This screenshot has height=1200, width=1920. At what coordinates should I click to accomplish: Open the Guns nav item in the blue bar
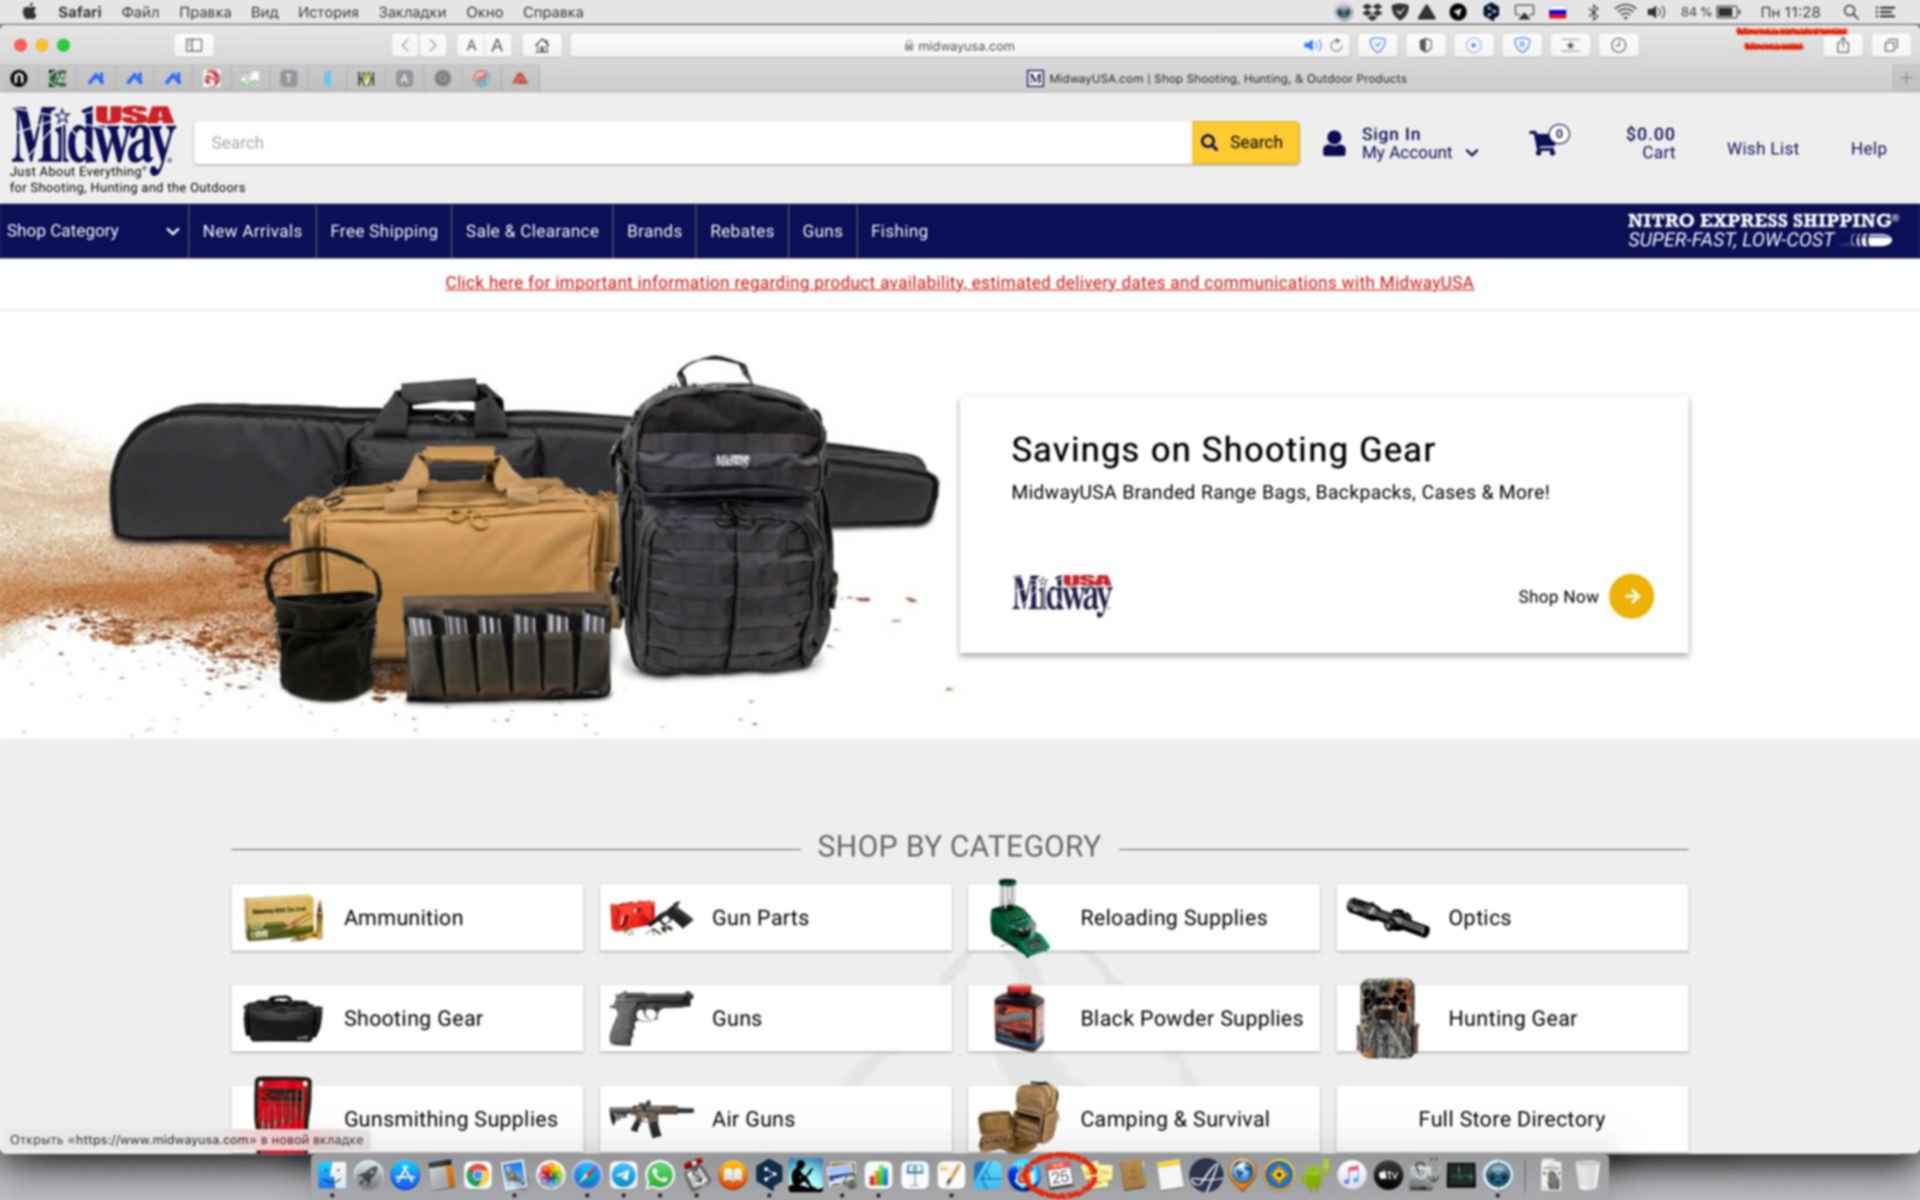[x=822, y=231]
